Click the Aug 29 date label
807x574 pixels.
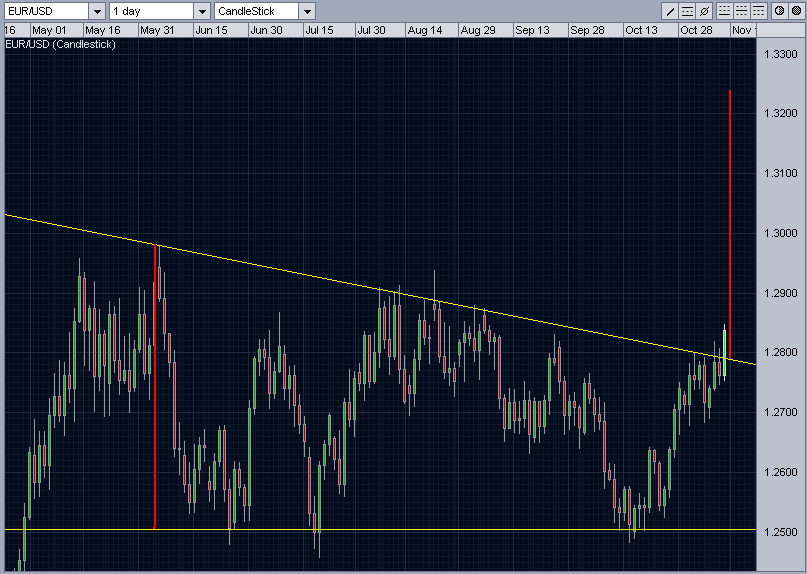point(478,30)
